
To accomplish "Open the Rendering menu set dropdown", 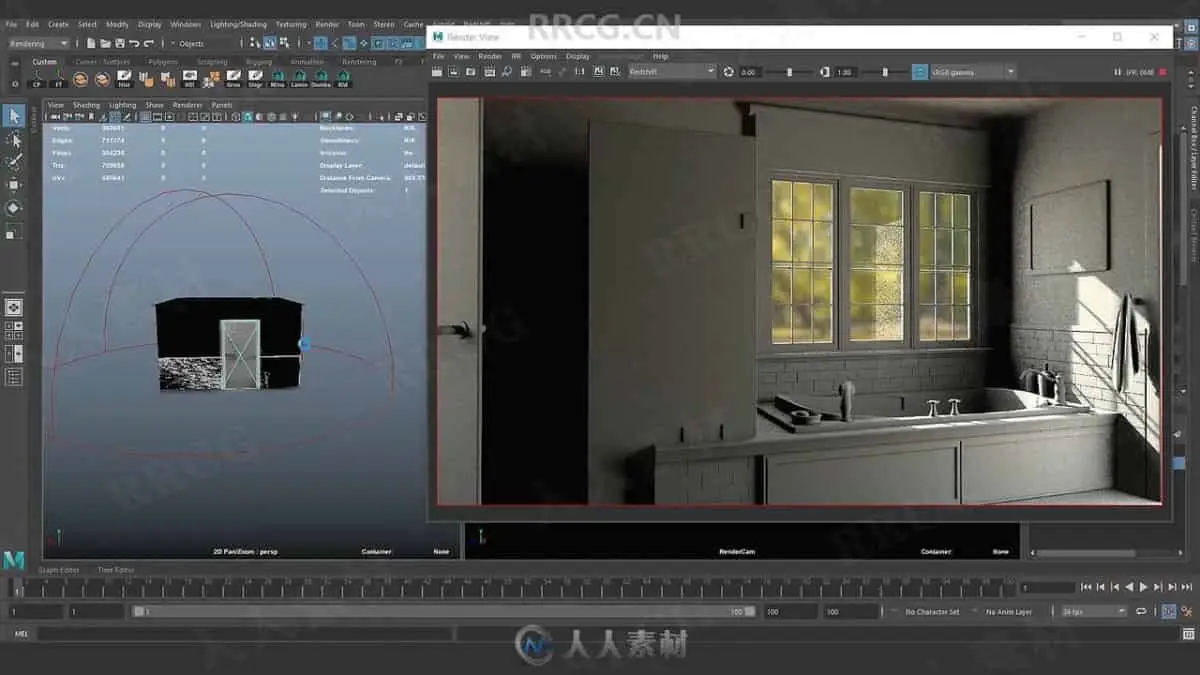I will (39, 43).
